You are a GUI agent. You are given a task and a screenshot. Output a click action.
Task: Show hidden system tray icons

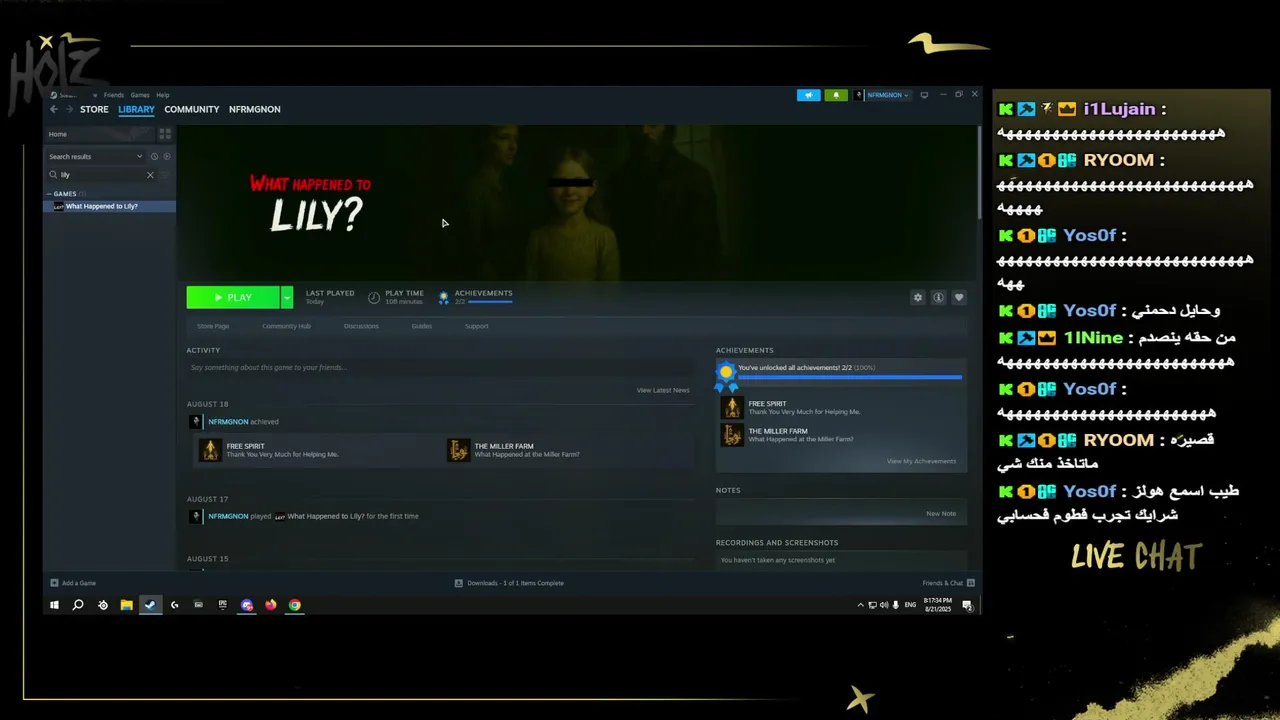(x=860, y=605)
